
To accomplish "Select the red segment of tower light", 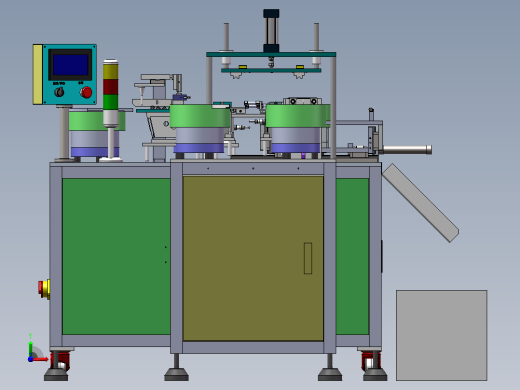I will tap(111, 87).
